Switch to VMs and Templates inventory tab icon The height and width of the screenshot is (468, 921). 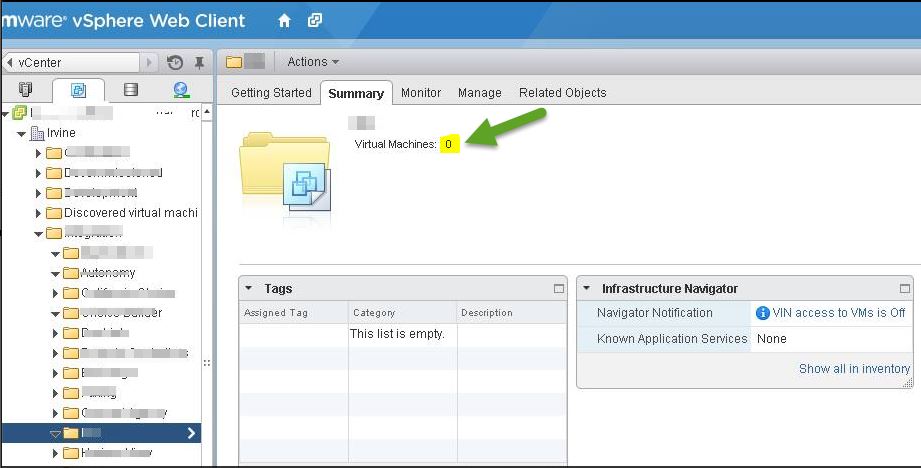pos(78,90)
